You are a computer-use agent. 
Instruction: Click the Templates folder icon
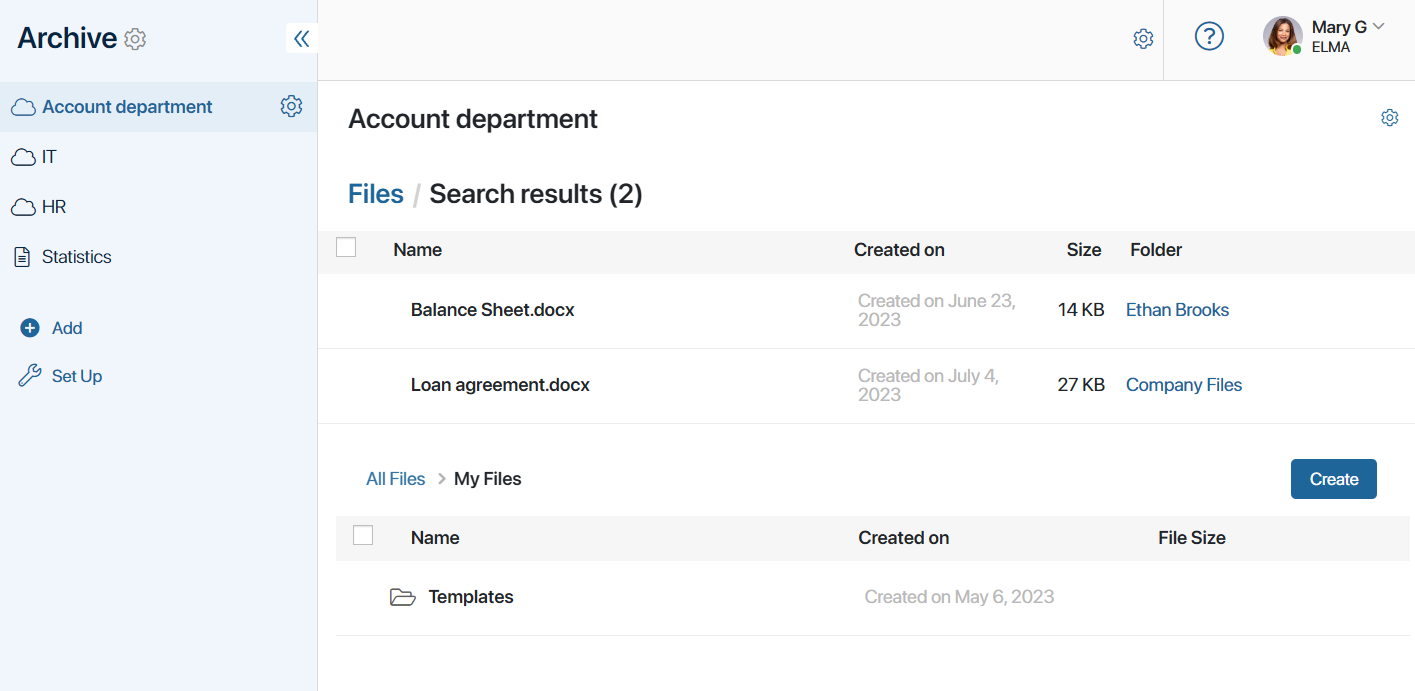pyautogui.click(x=402, y=597)
